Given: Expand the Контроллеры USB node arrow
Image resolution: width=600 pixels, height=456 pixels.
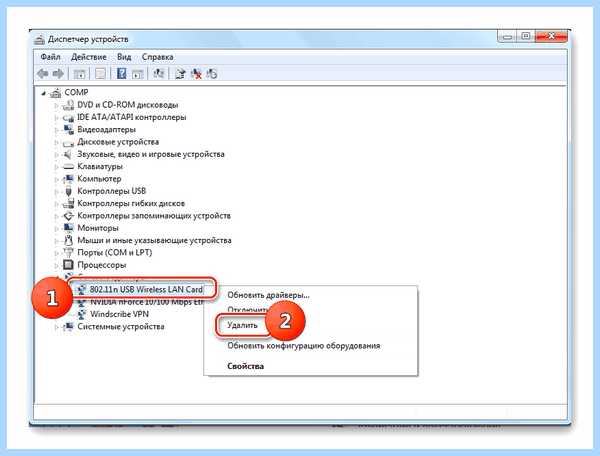Looking at the screenshot, I should point(56,192).
